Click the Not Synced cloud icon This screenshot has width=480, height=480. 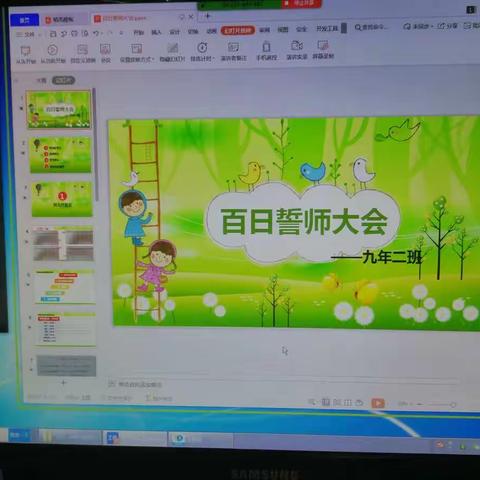(407, 26)
